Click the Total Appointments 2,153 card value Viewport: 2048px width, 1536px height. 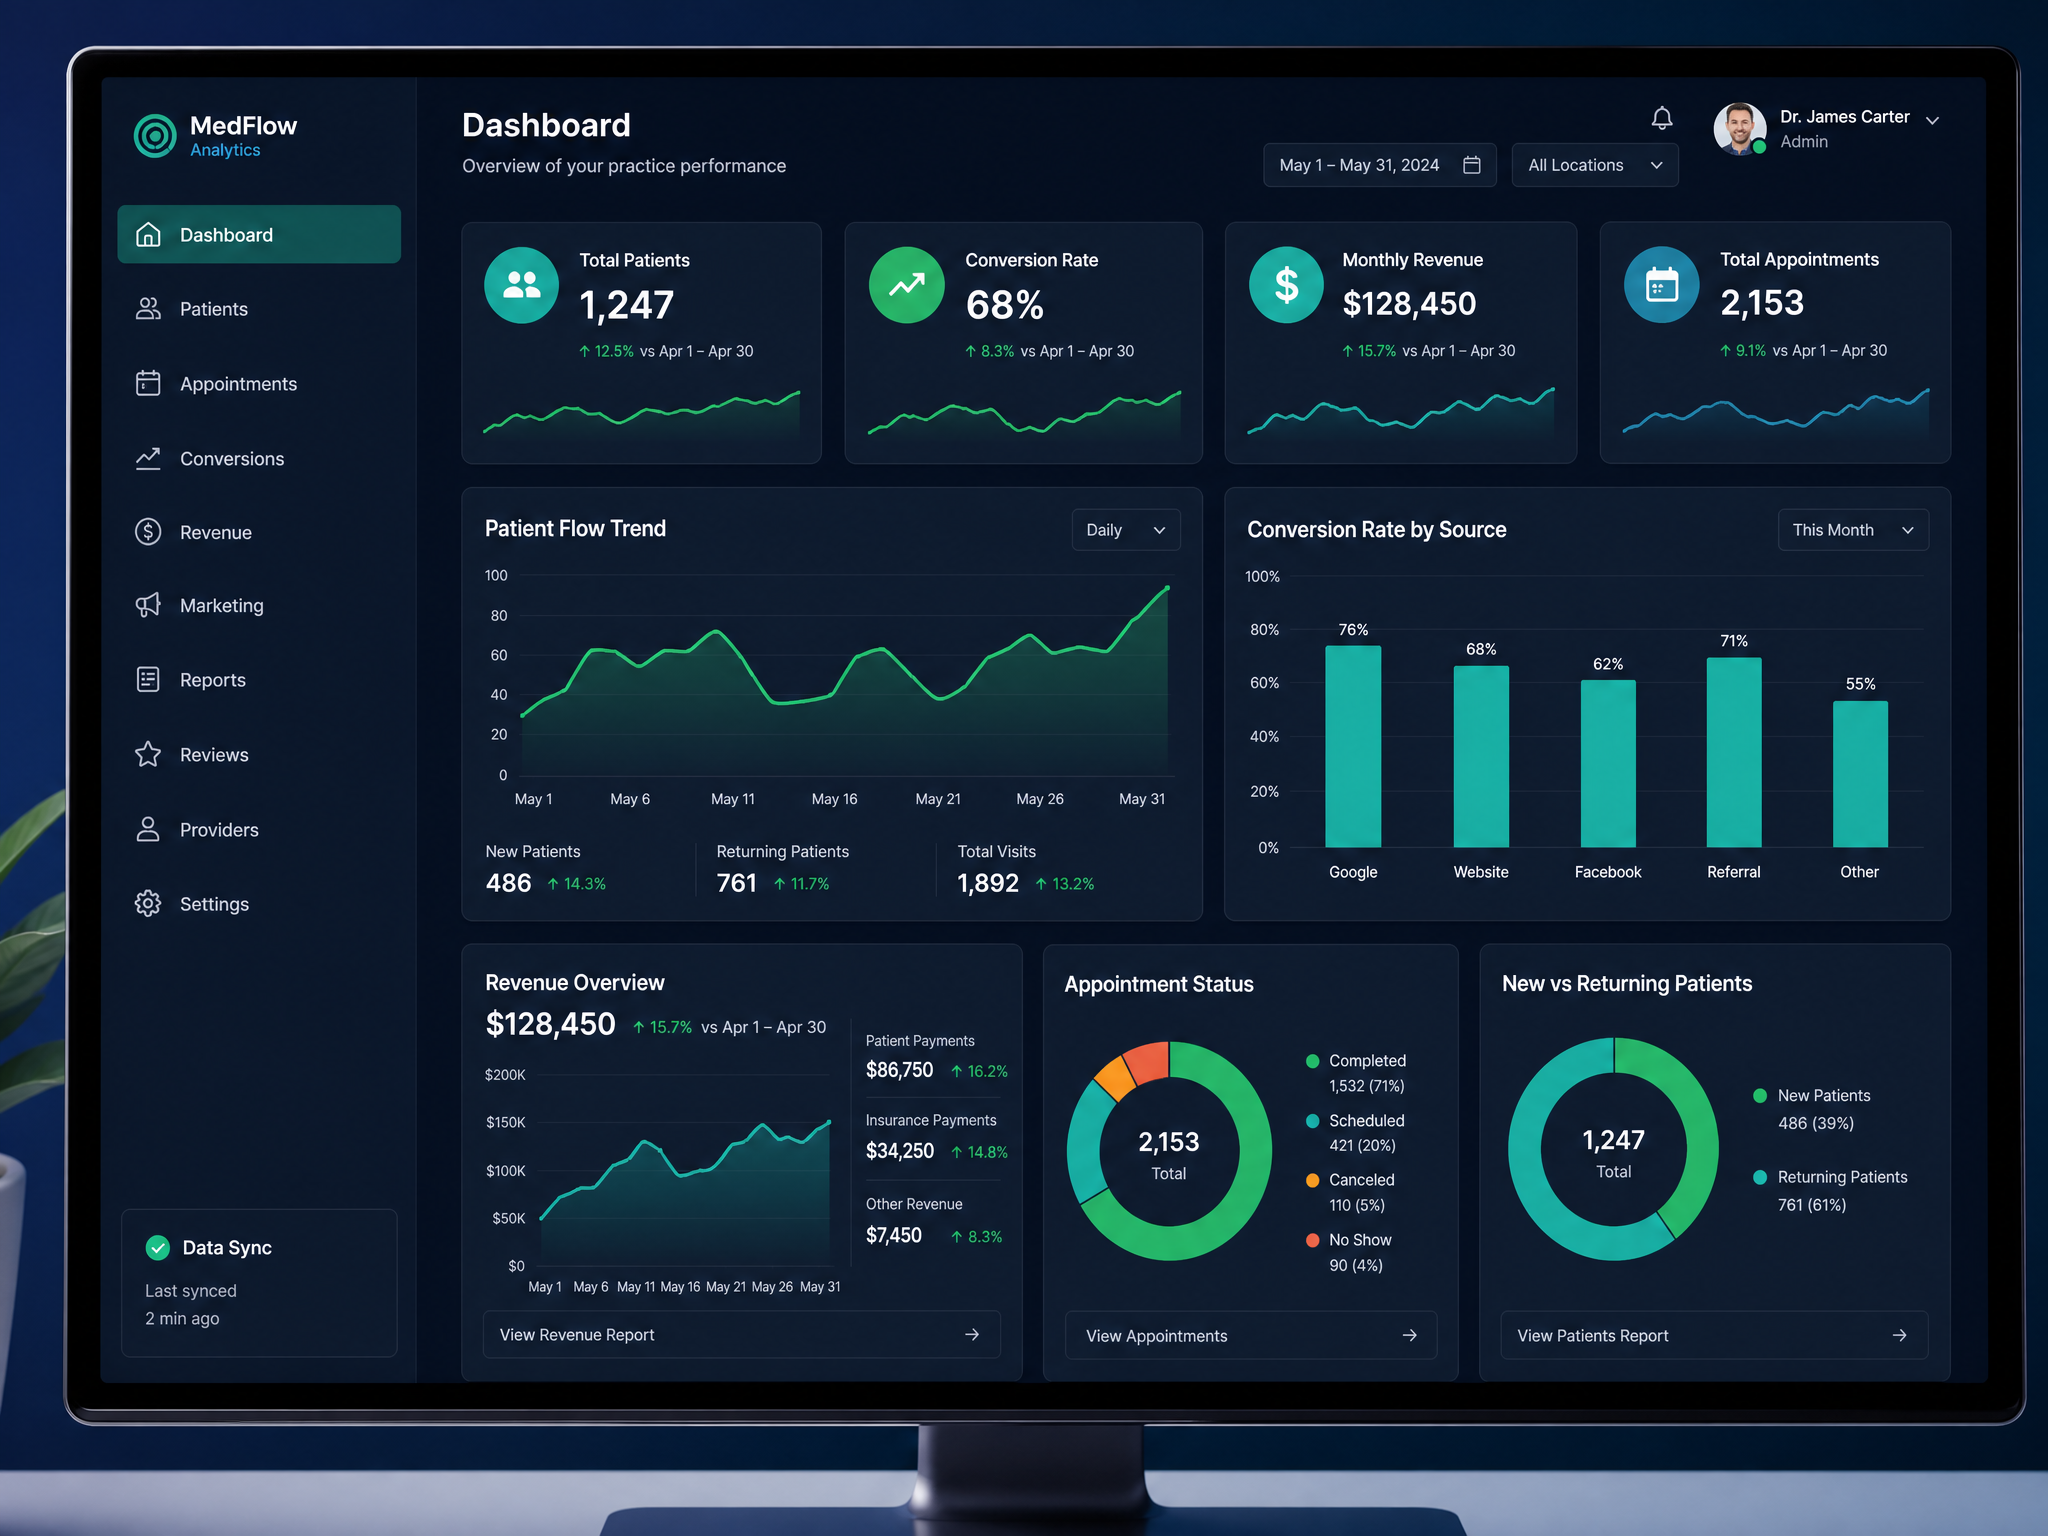coord(1762,303)
